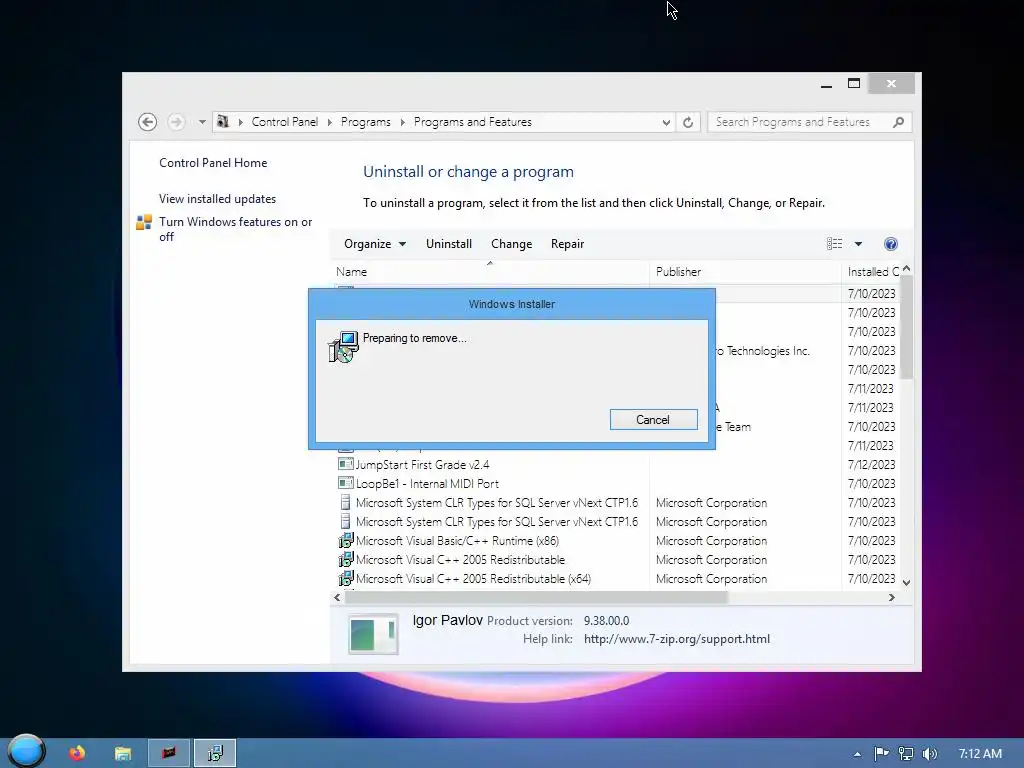Screen dimensions: 1024x768
Task: Click the Windows features shield icon
Action: pyautogui.click(x=144, y=223)
